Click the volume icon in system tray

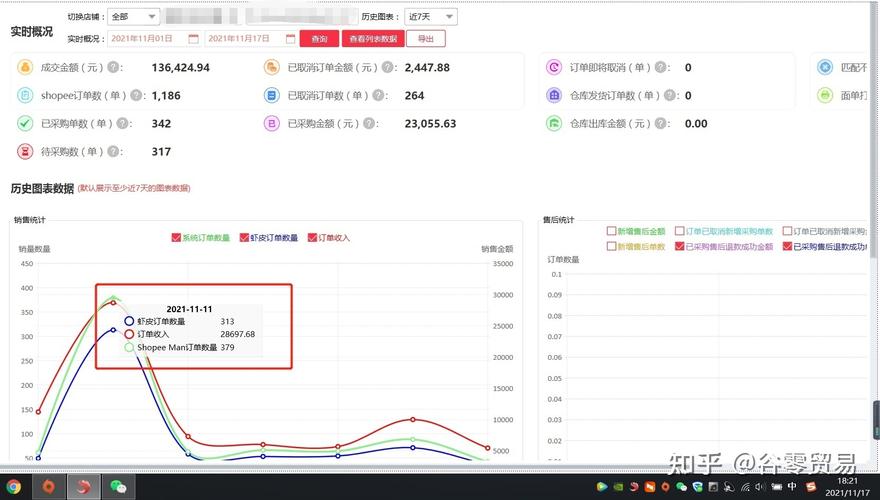[x=760, y=487]
